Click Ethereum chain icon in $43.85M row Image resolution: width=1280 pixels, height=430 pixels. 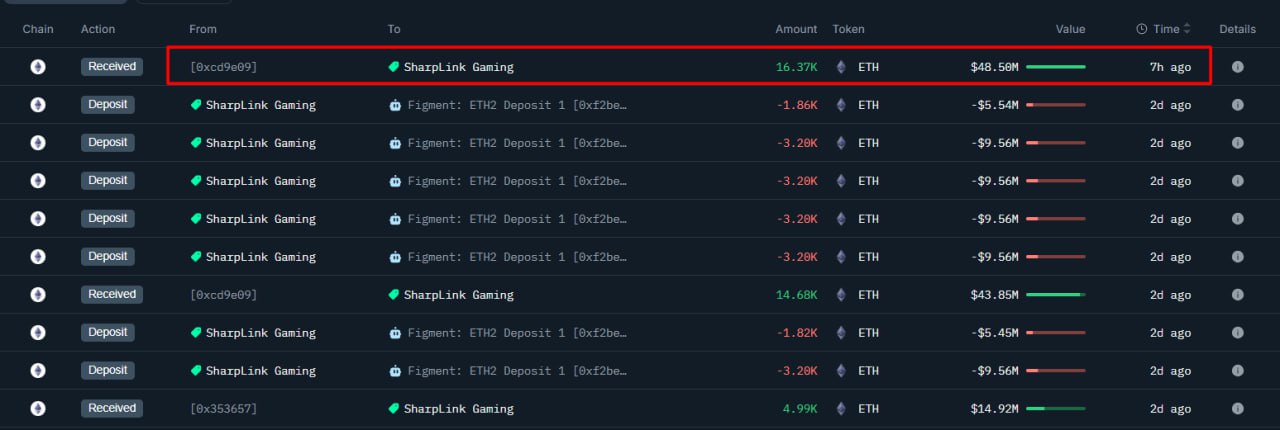coord(38,295)
